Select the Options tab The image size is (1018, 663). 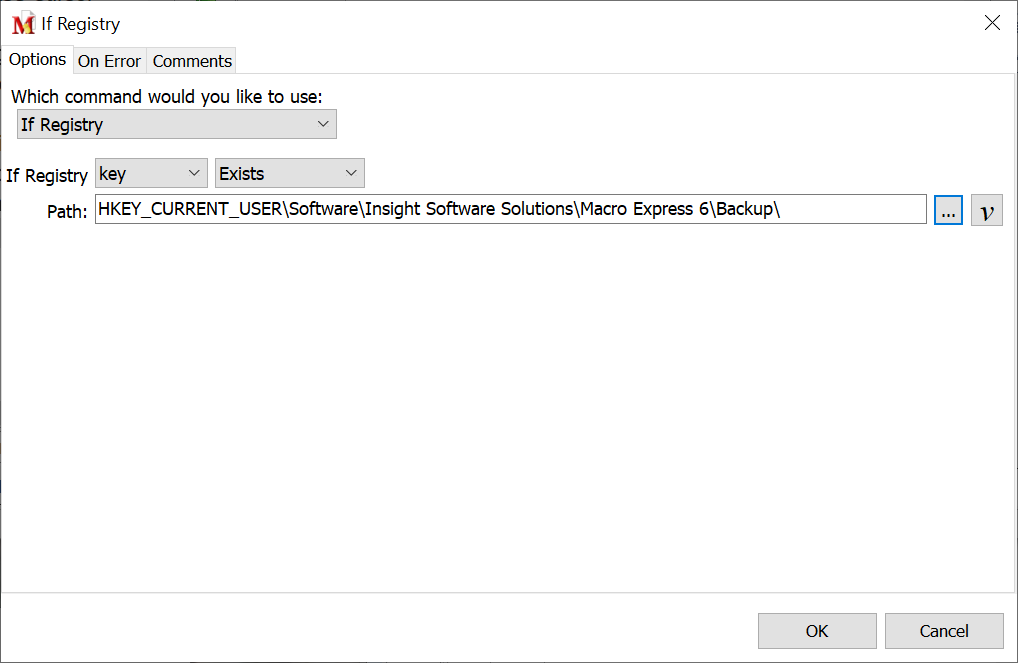click(x=37, y=60)
